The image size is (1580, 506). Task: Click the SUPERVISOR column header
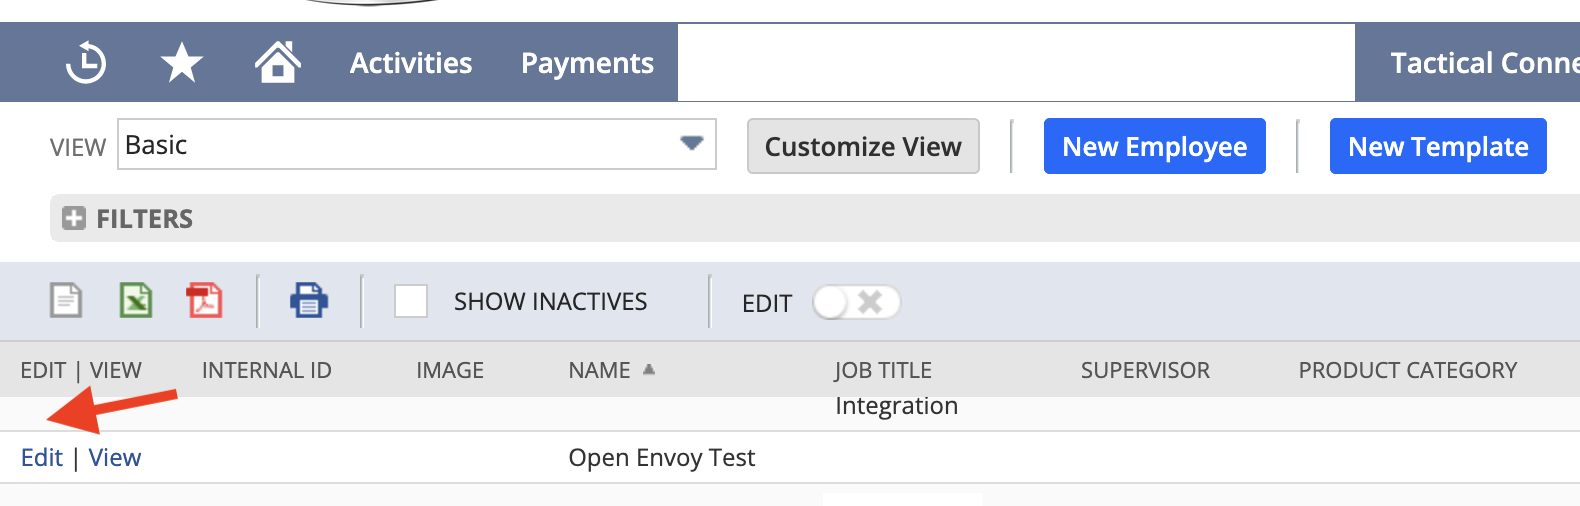(x=1145, y=370)
